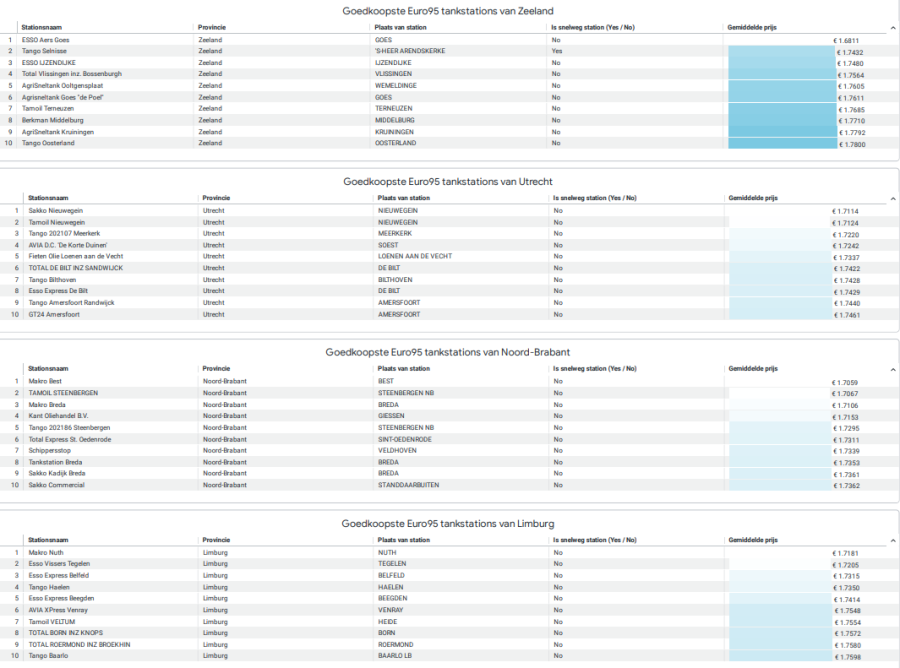
Task: Select the Tango 202107 Meerkerk station name
Action: click(64, 234)
